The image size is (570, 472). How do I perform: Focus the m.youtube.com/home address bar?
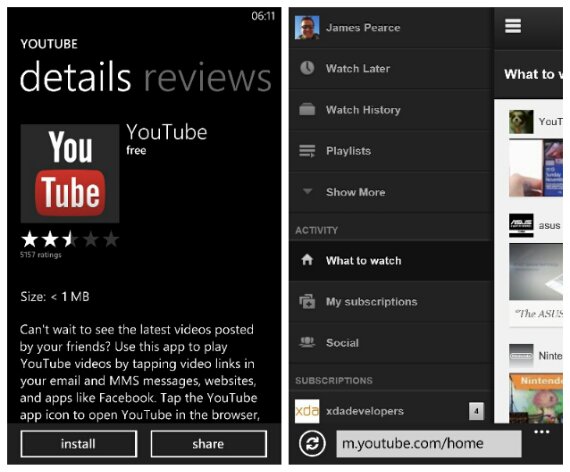click(x=429, y=444)
